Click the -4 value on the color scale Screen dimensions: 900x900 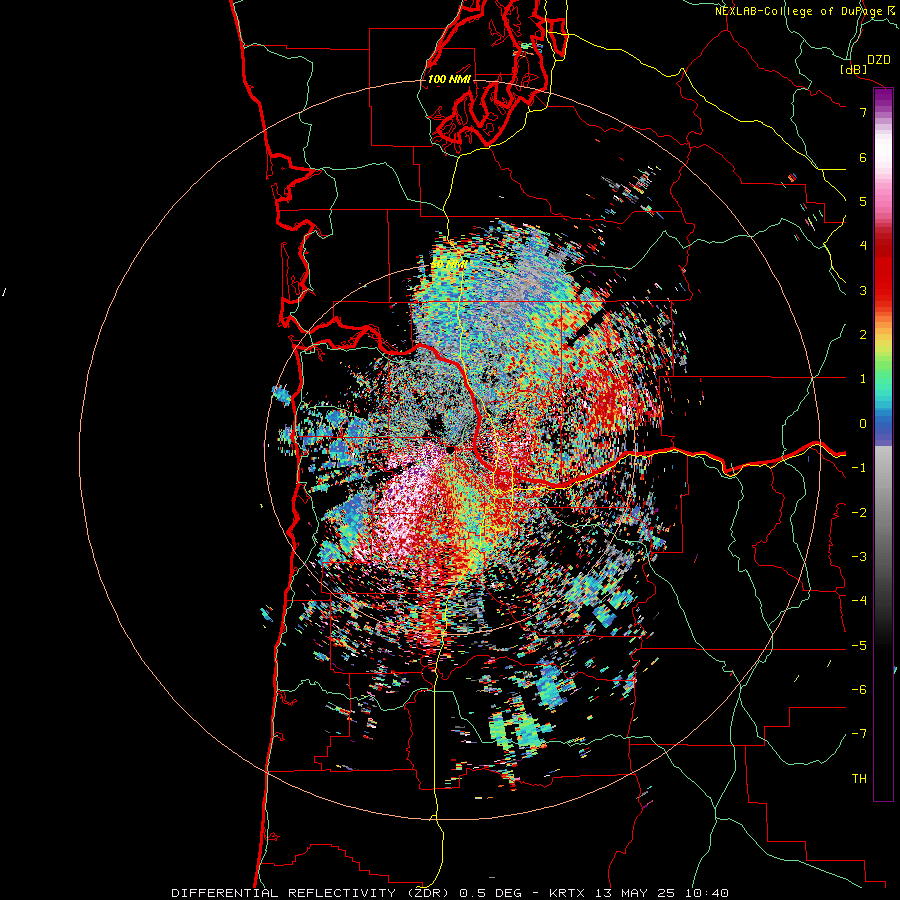point(859,601)
